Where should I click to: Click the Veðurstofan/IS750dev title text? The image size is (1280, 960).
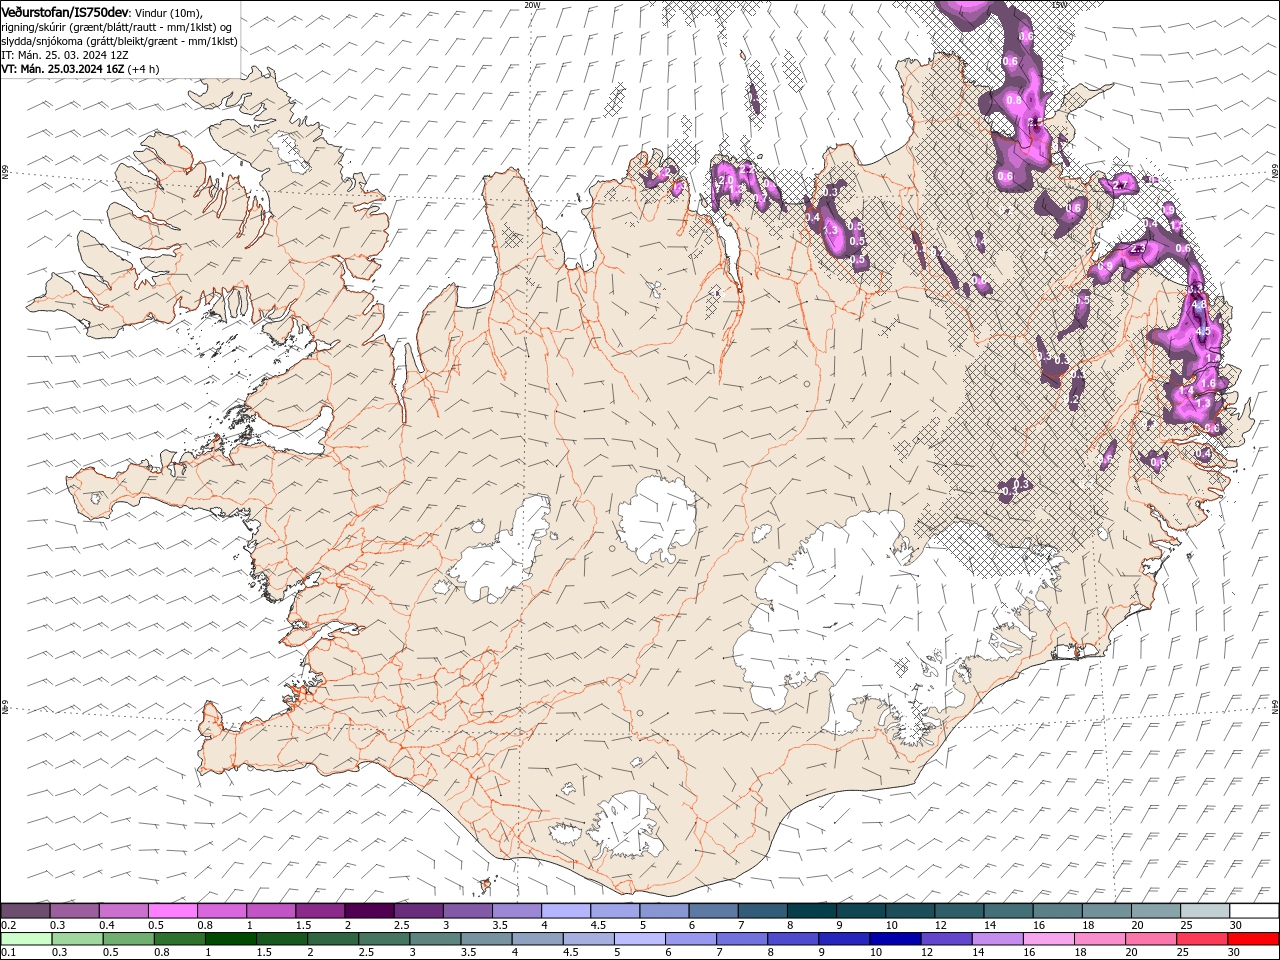click(64, 12)
